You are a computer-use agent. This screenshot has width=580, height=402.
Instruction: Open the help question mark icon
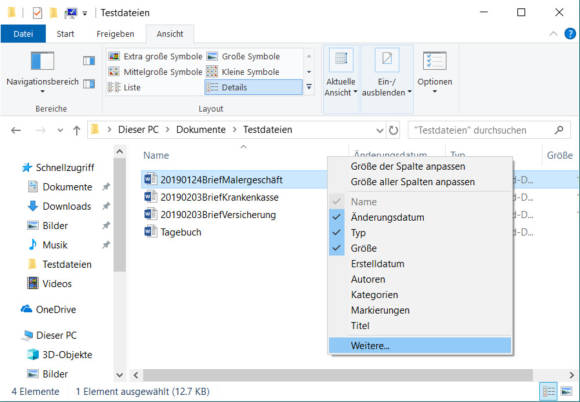point(570,34)
